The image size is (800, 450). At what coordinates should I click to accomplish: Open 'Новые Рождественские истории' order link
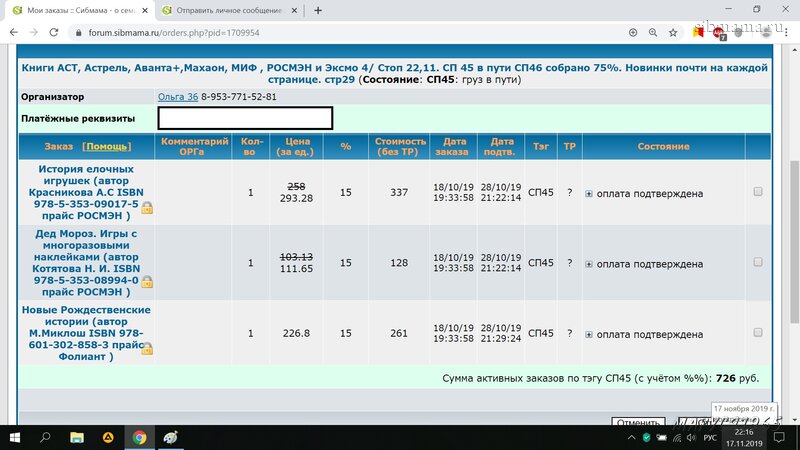86,333
